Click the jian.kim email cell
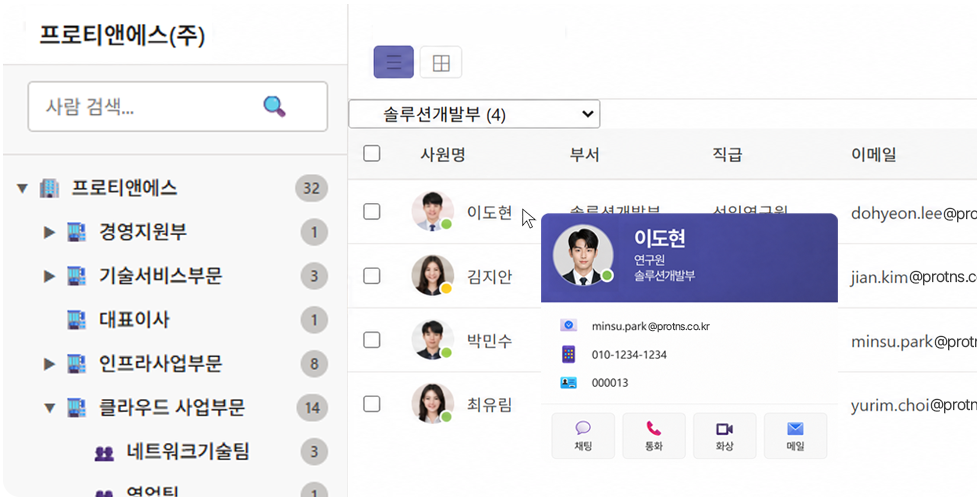This screenshot has width=980, height=500. click(913, 277)
